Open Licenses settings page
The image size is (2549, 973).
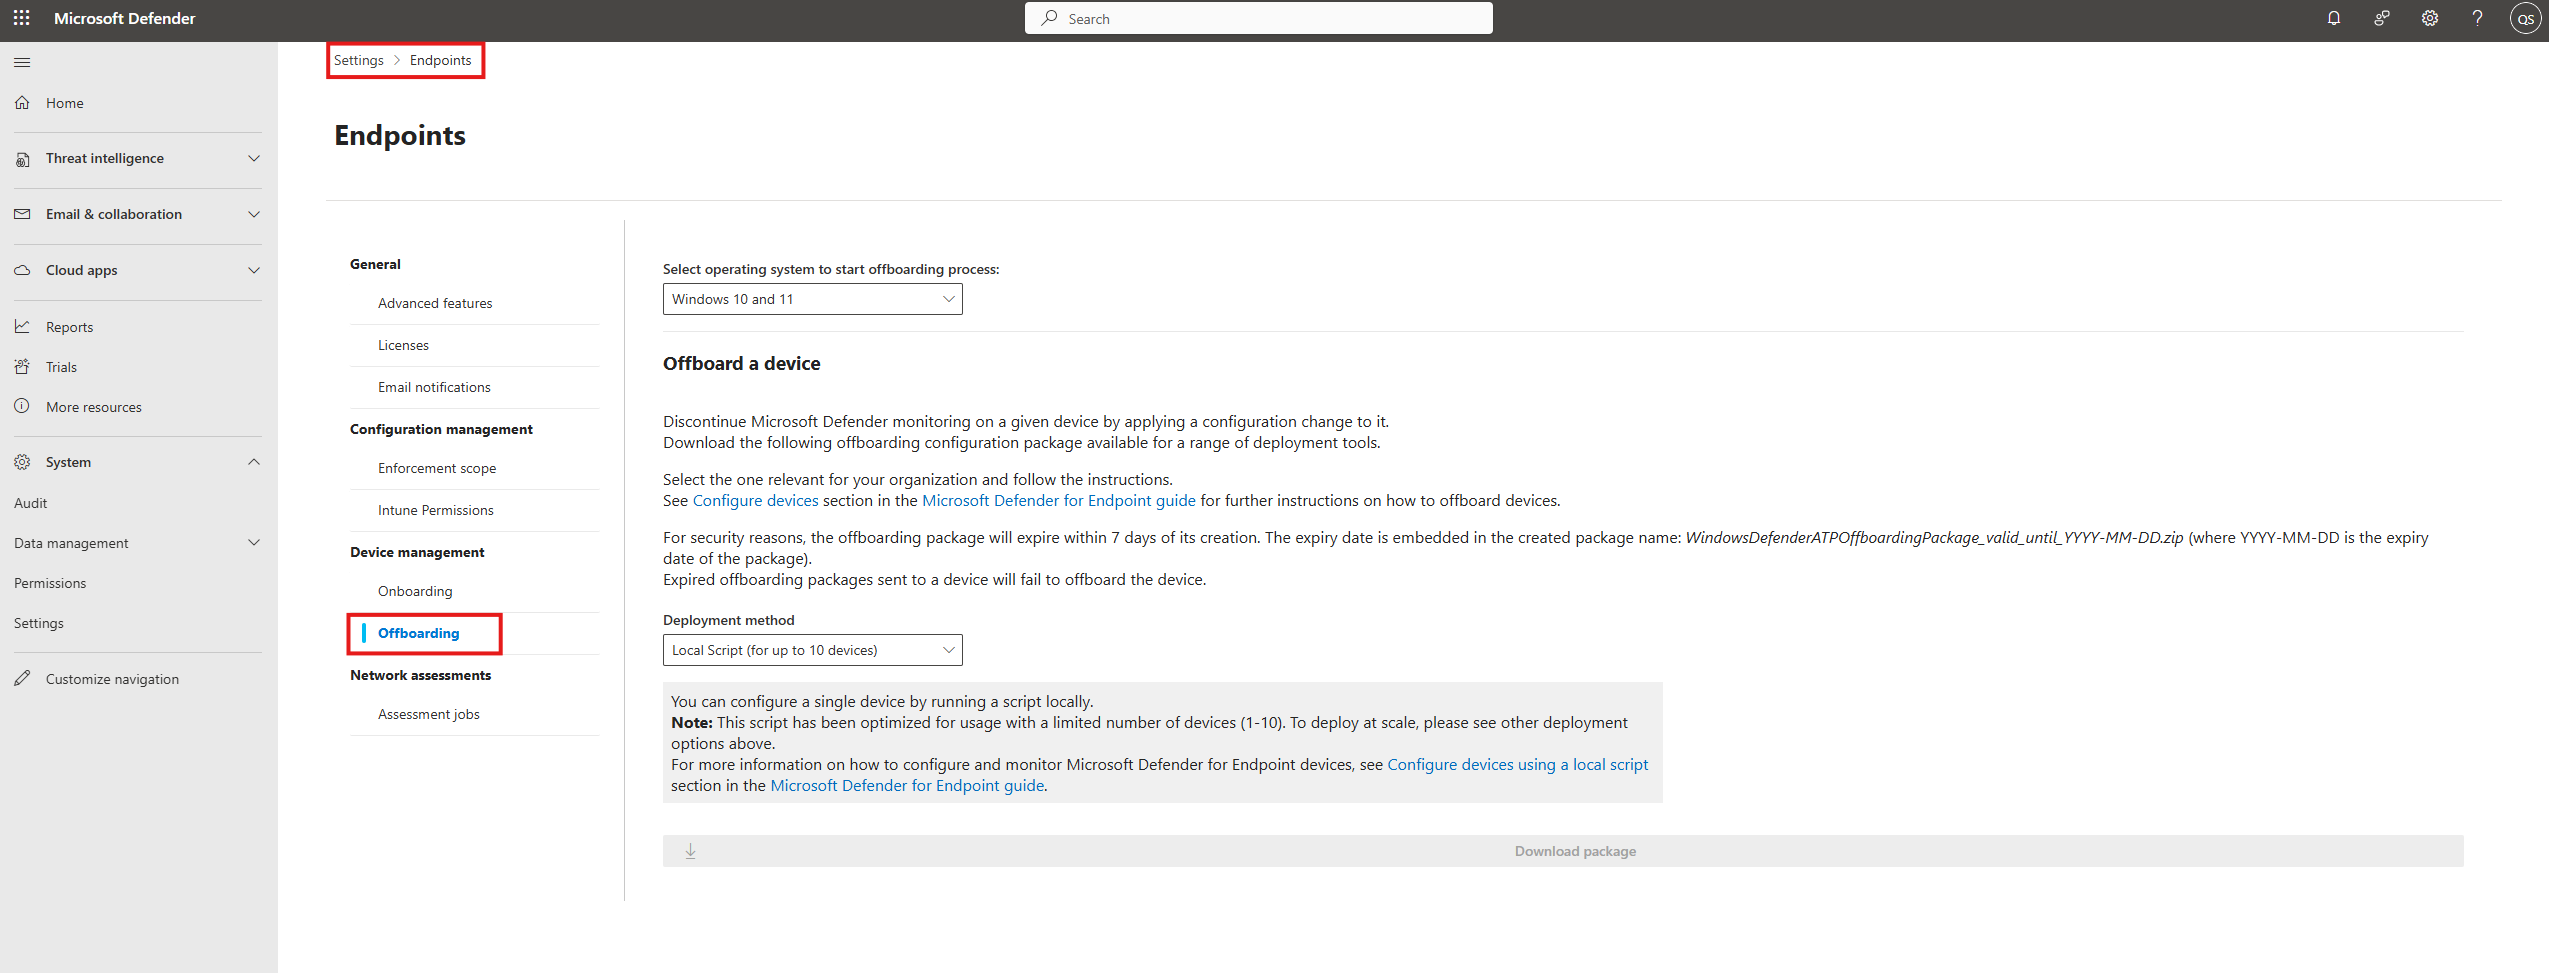coord(403,345)
